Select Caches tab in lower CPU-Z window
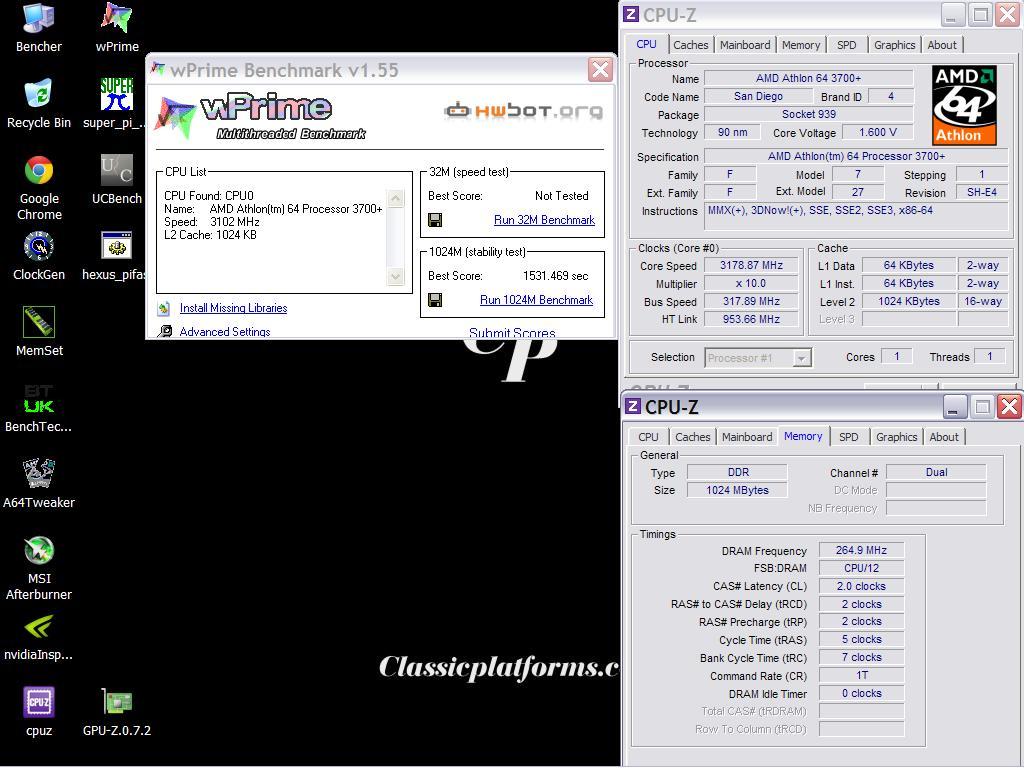Image resolution: width=1024 pixels, height=768 pixels. [692, 437]
